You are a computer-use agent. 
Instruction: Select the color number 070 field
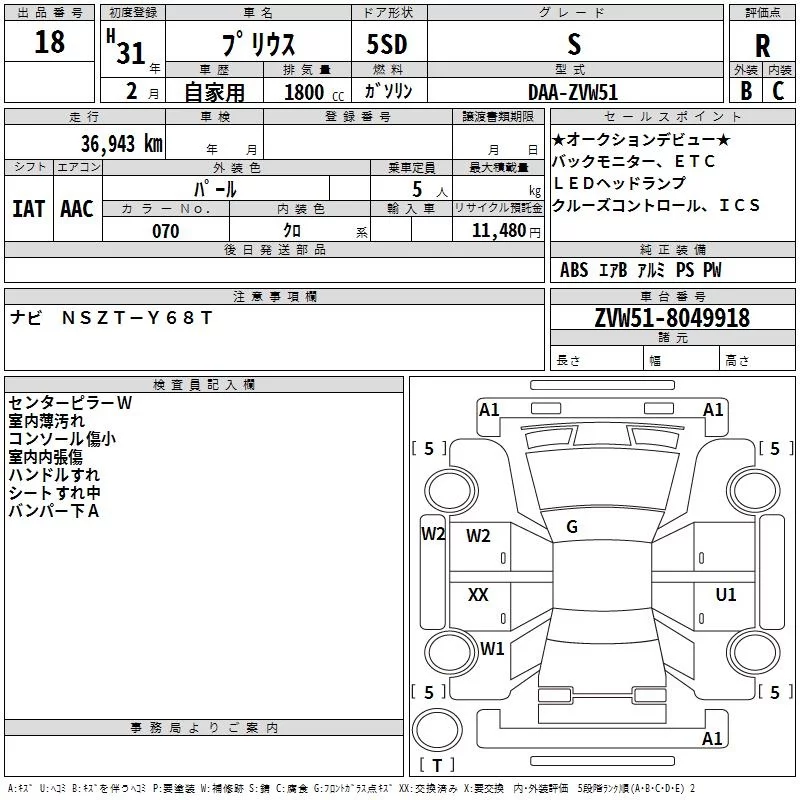165,231
